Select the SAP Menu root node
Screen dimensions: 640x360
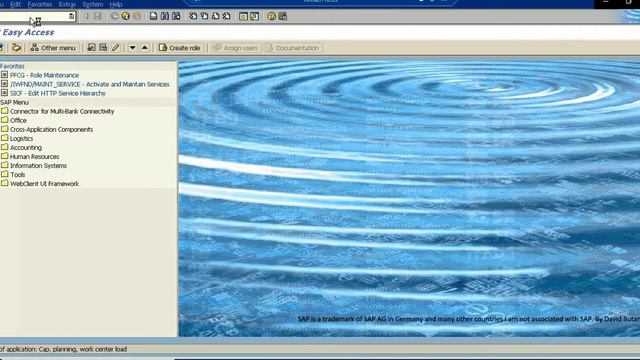tap(14, 102)
